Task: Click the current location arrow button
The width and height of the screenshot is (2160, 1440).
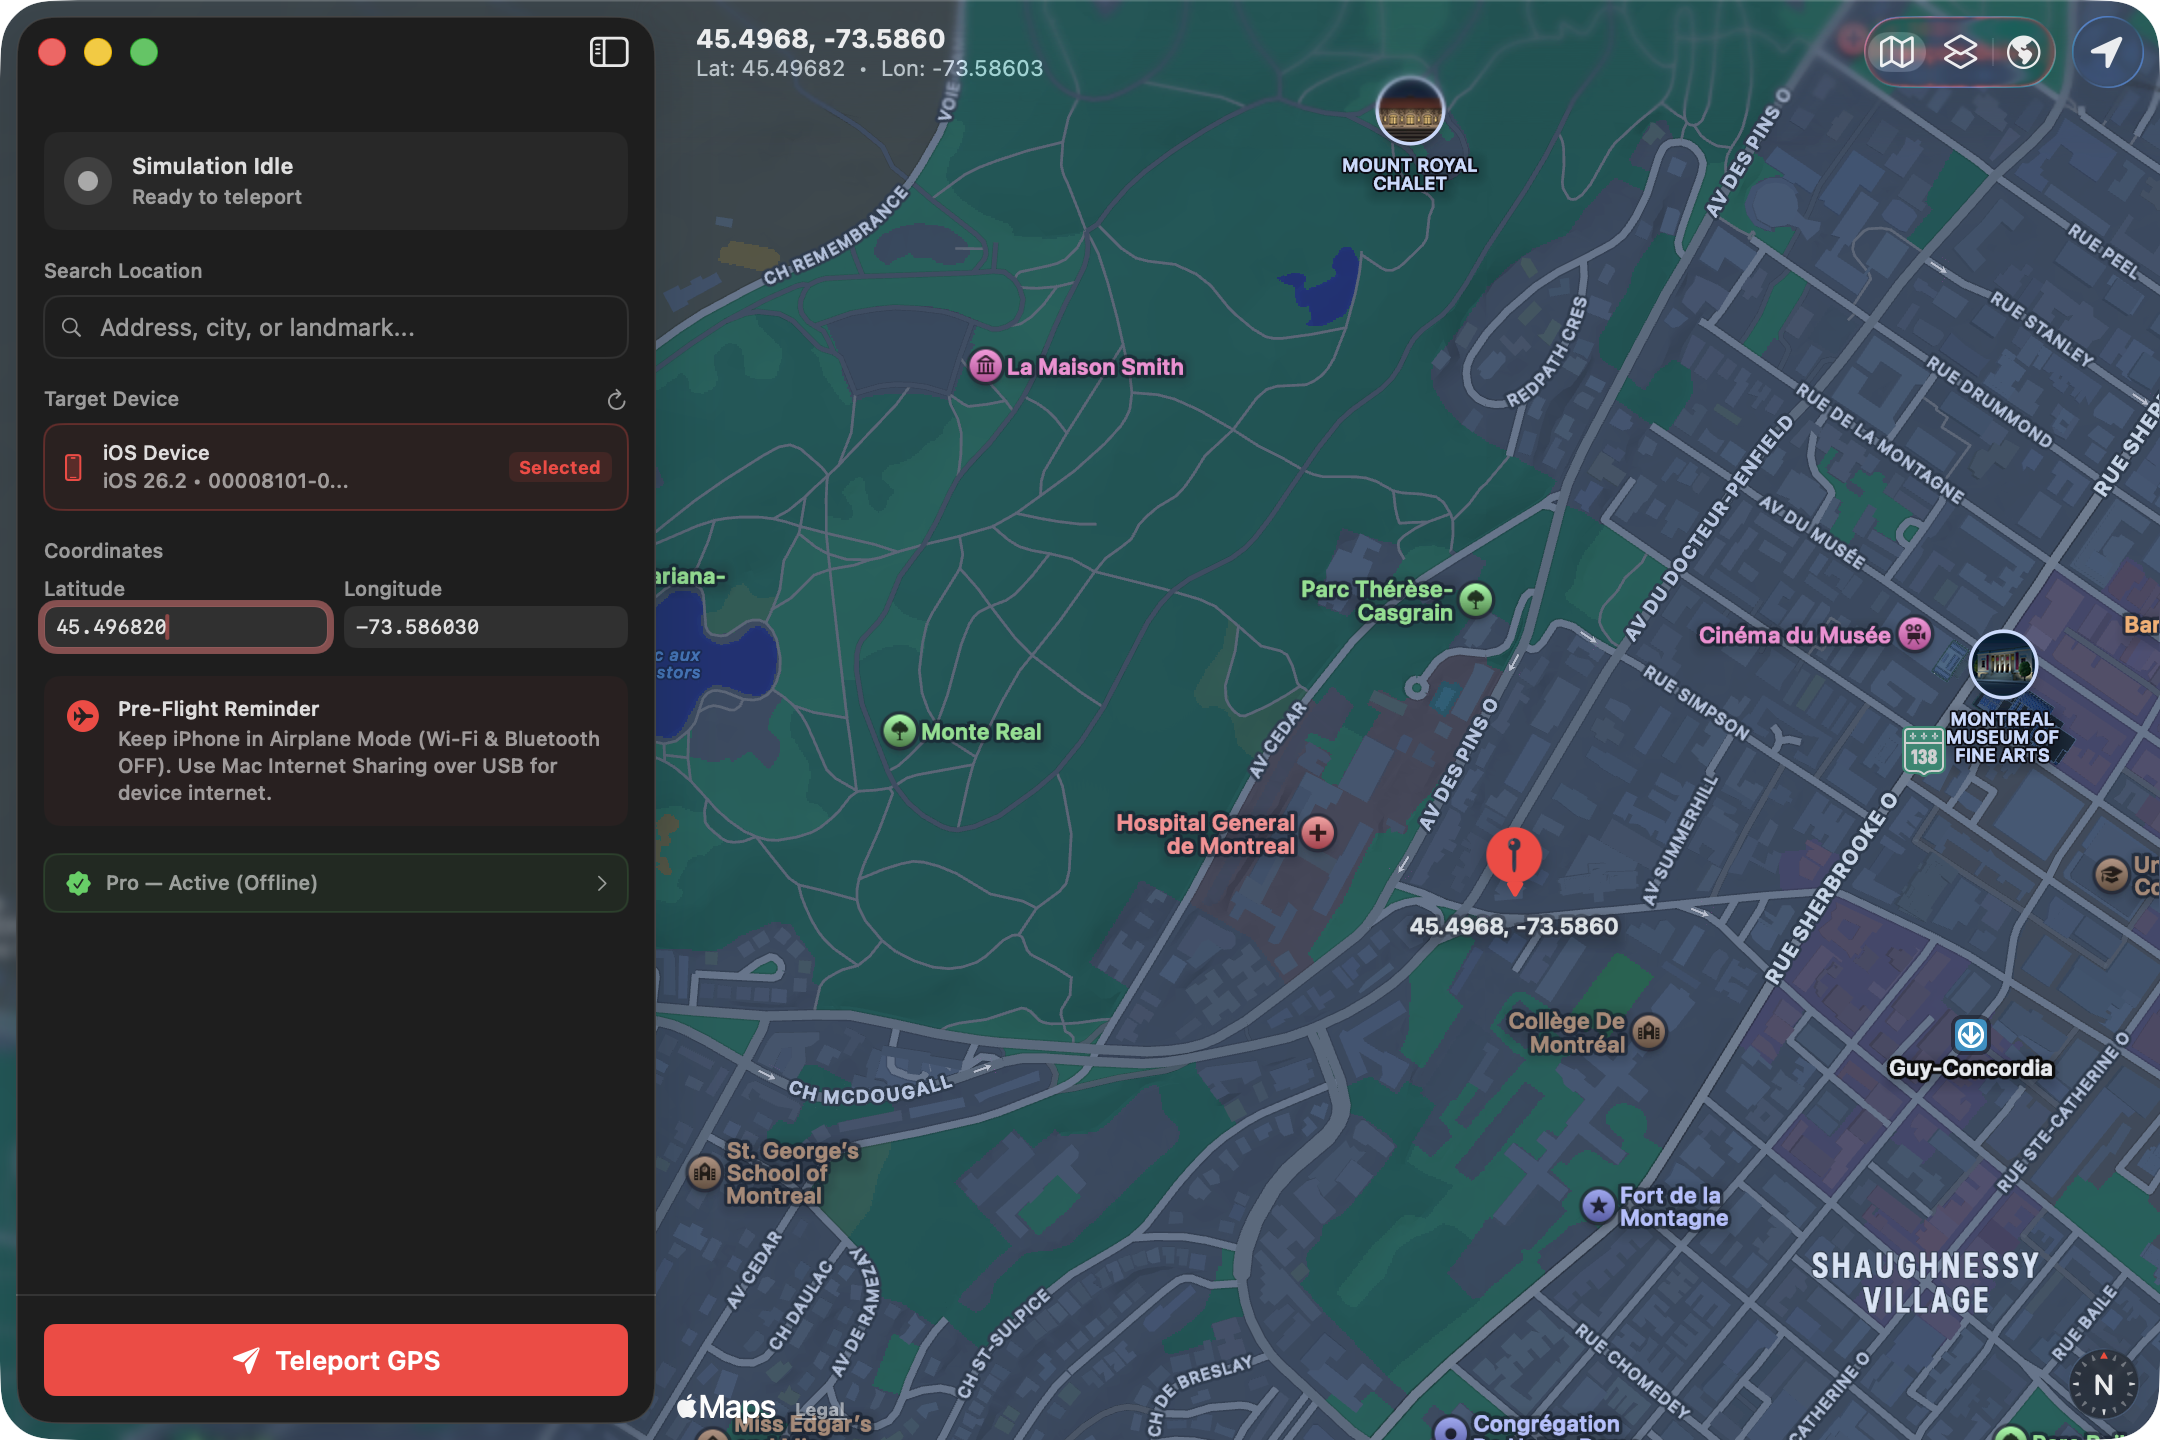Action: [2107, 52]
